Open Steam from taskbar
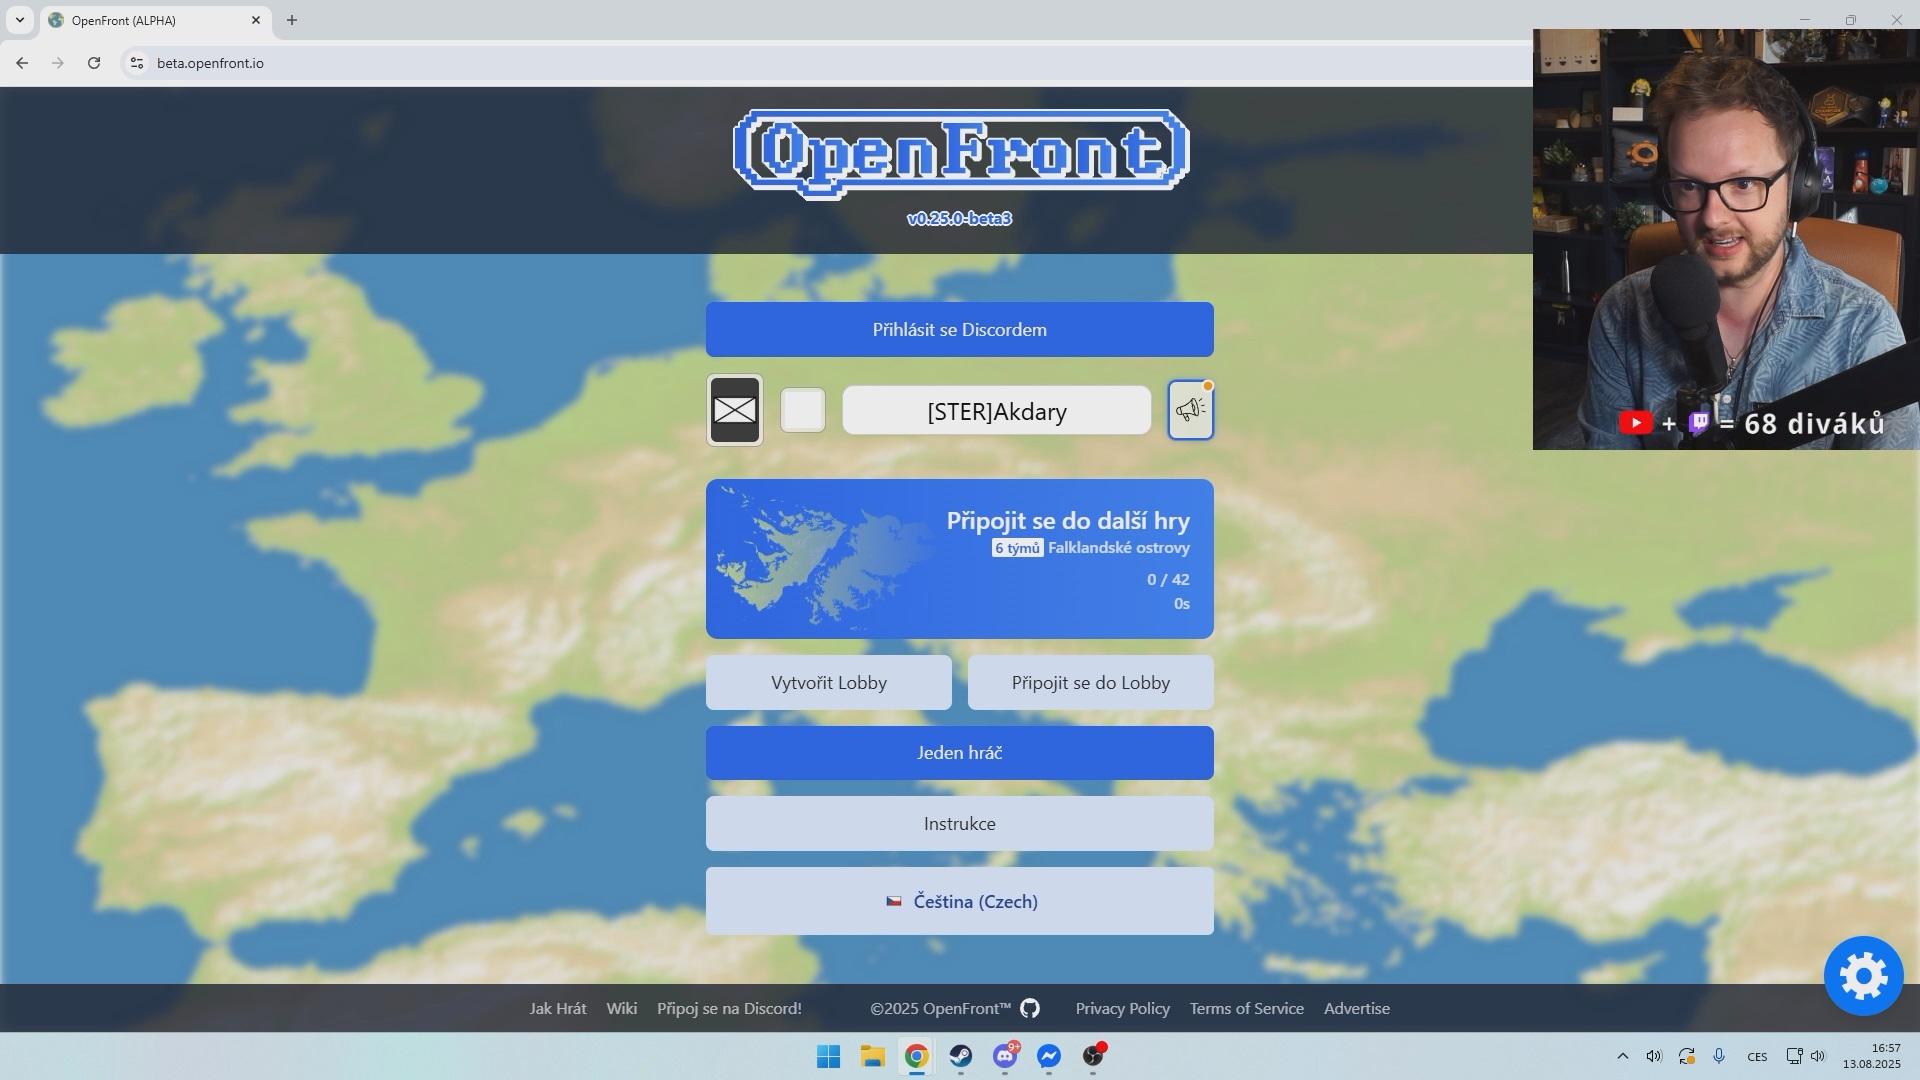 pyautogui.click(x=960, y=1056)
